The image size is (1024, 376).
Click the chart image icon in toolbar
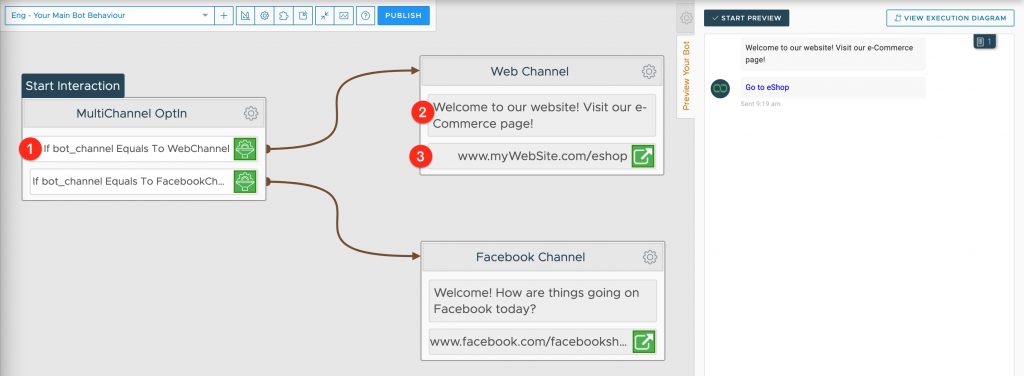(344, 15)
